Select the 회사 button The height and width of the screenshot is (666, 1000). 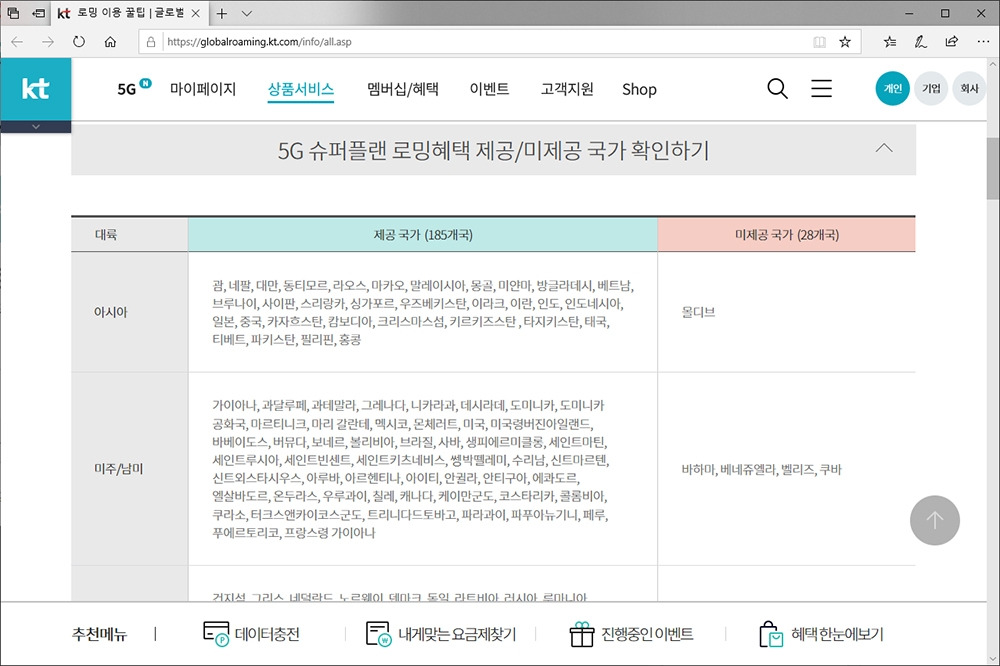[969, 89]
